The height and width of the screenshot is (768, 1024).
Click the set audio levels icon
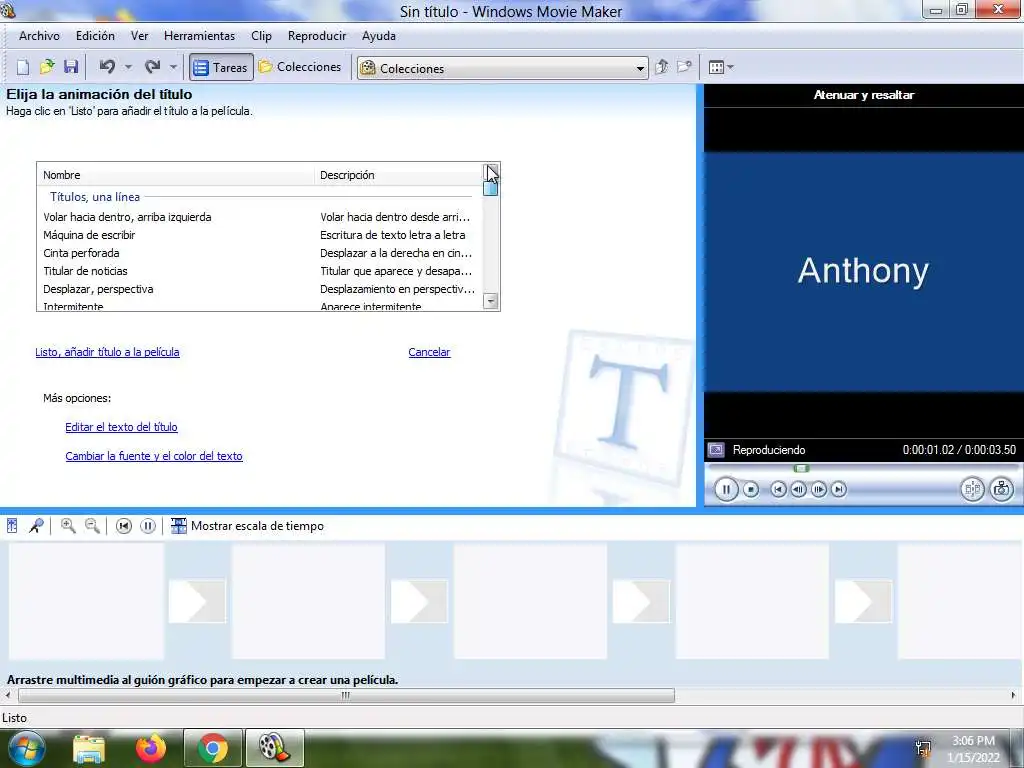point(12,526)
